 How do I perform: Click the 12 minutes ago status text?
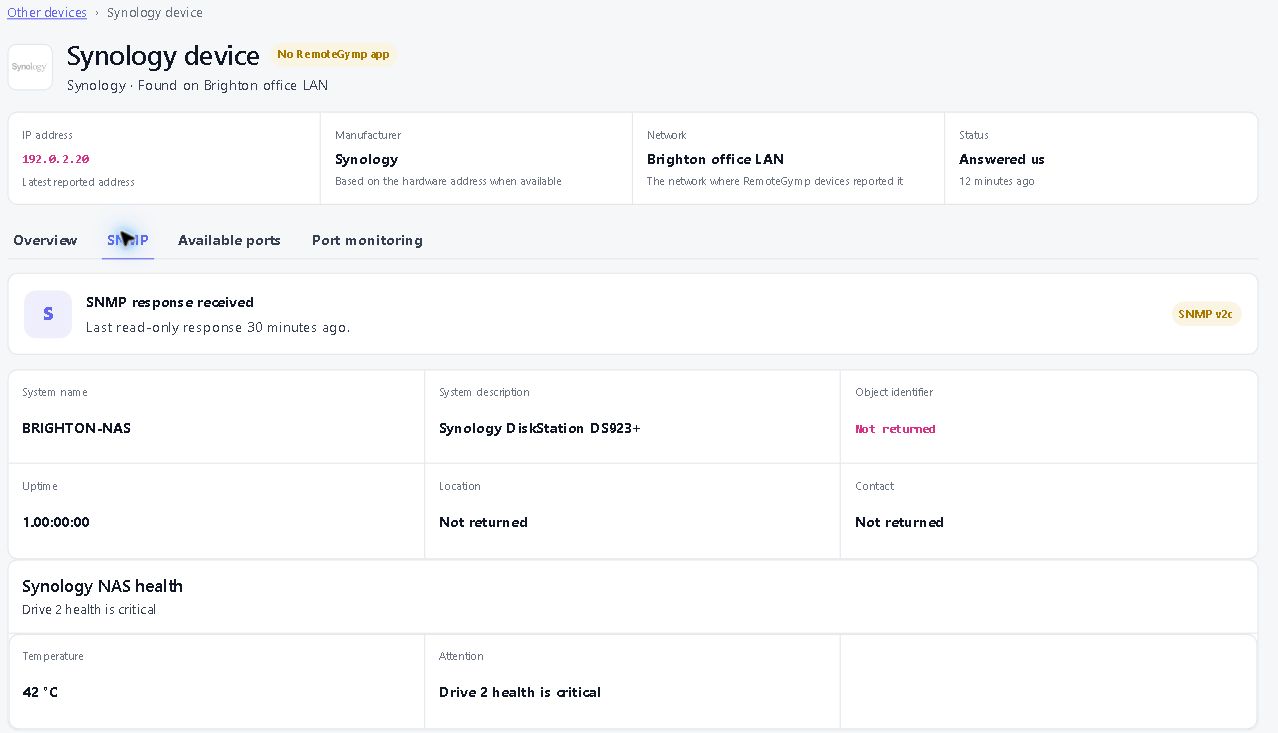click(x=997, y=181)
